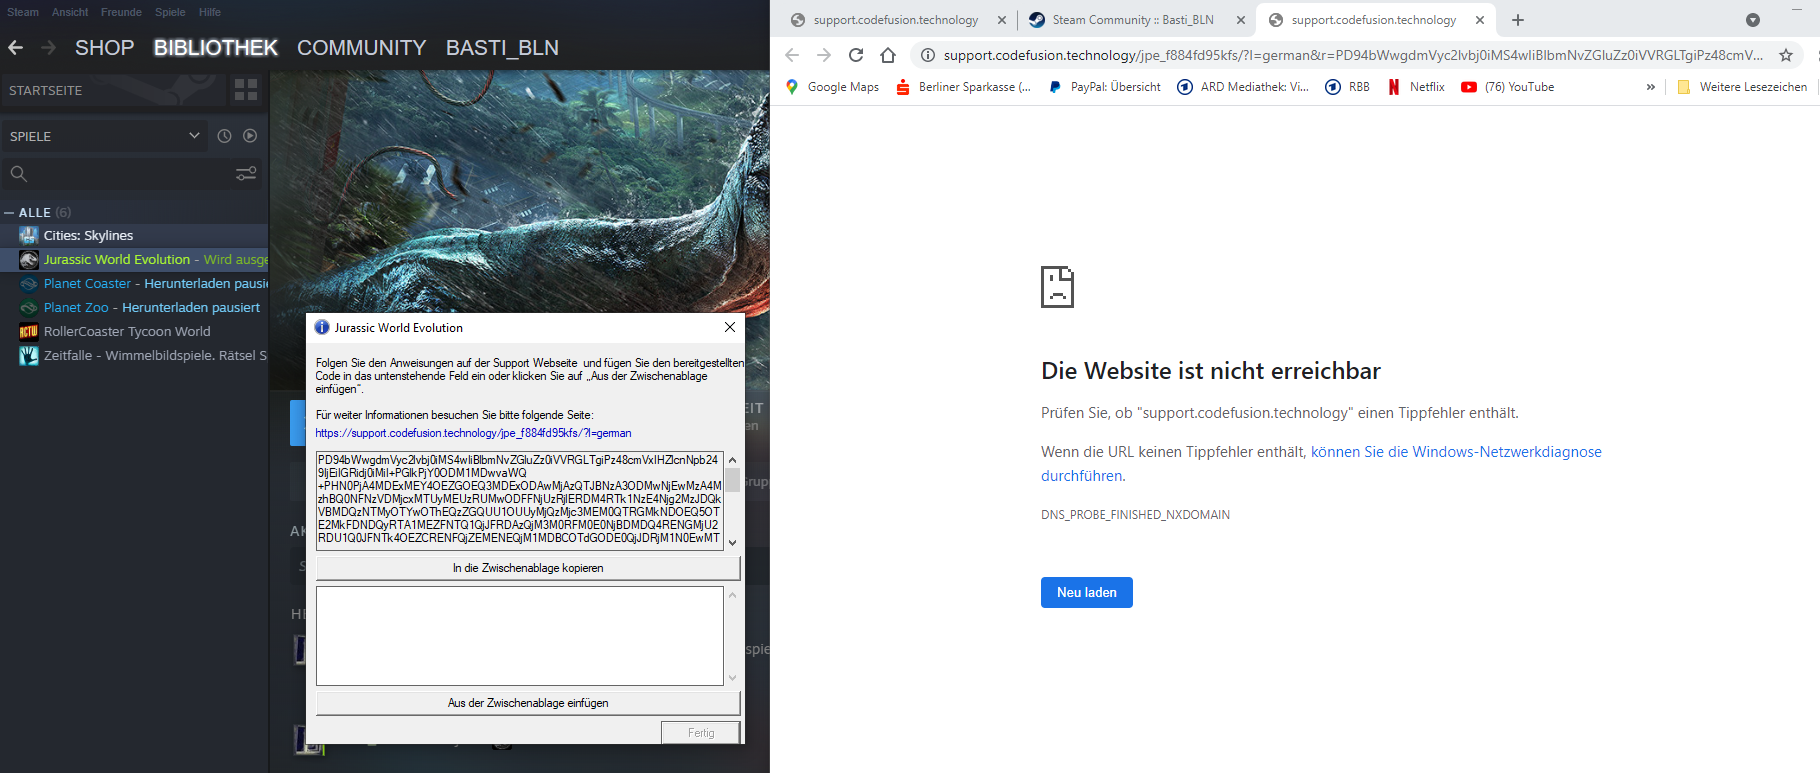Click Aus der Zwischenablage einfügen button
The width and height of the screenshot is (1820, 773).
(528, 703)
